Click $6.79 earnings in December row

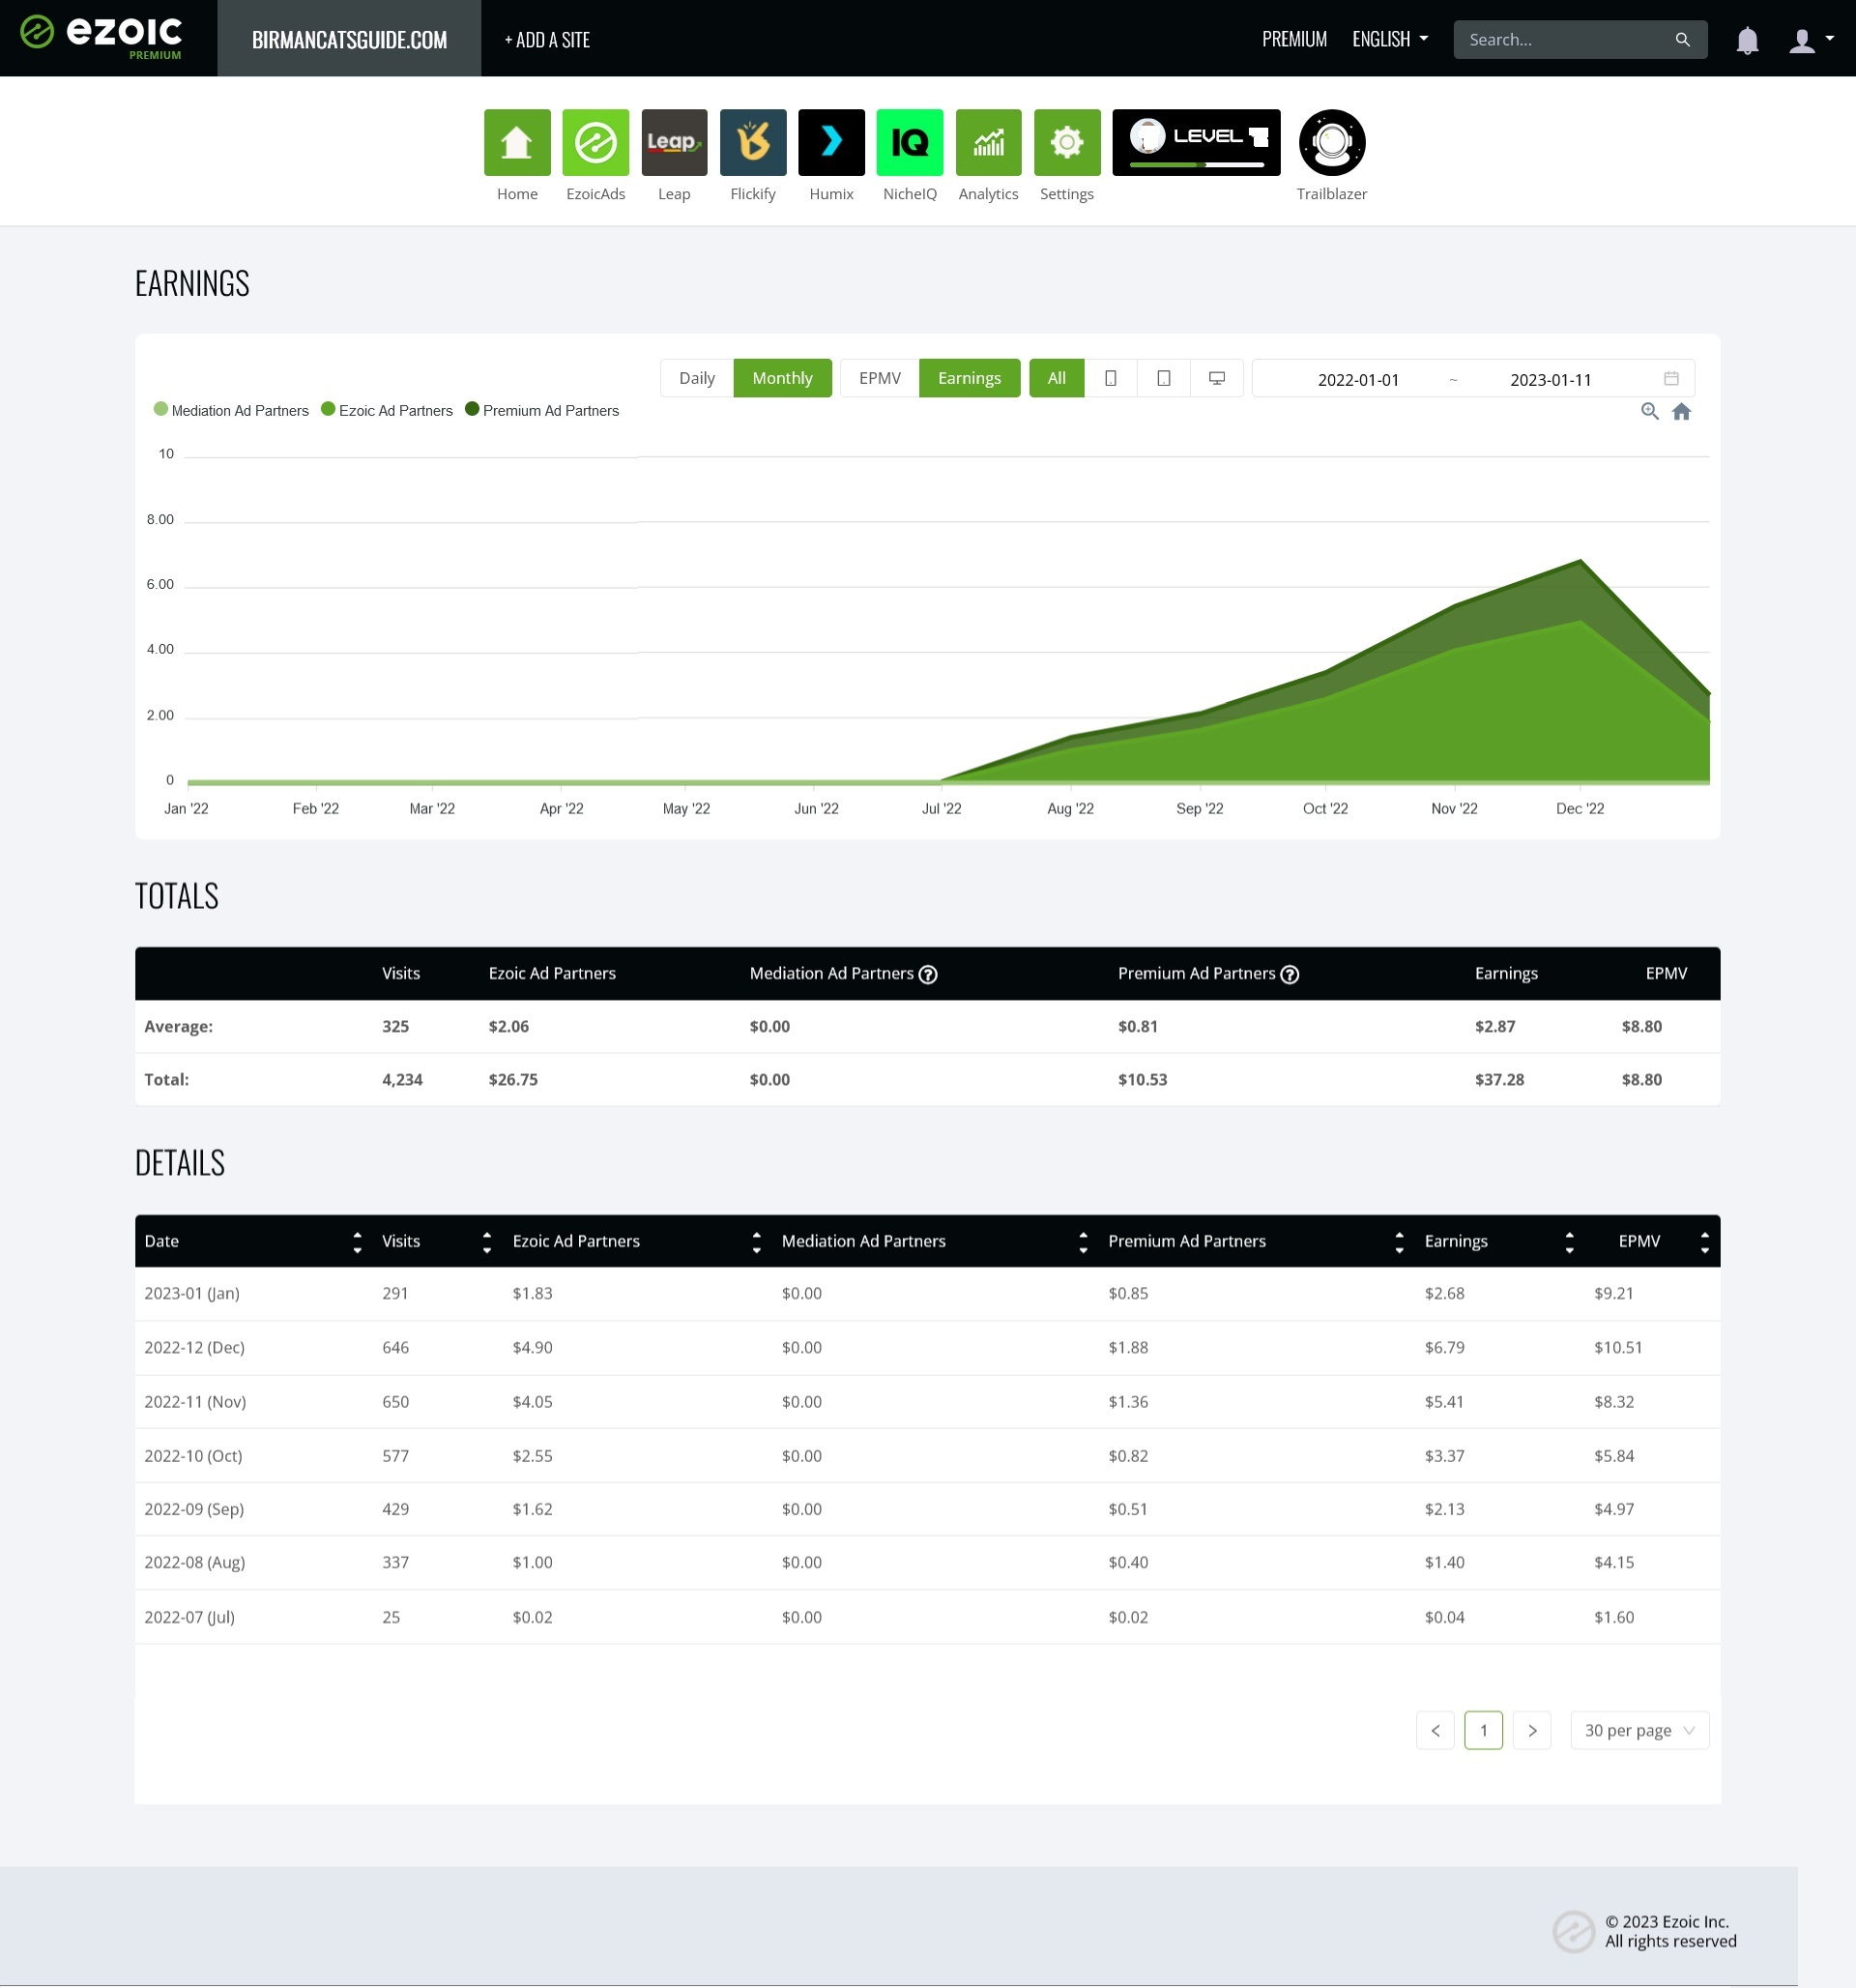tap(1444, 1348)
